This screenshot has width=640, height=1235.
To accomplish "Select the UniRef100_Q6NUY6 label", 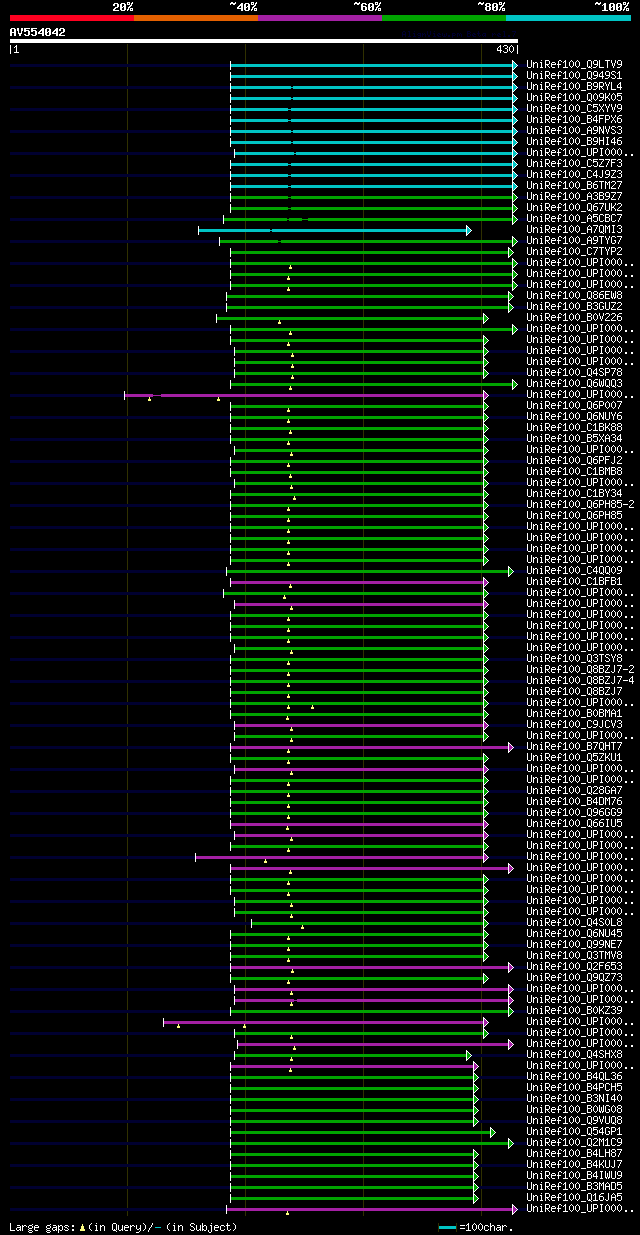I will (x=574, y=416).
